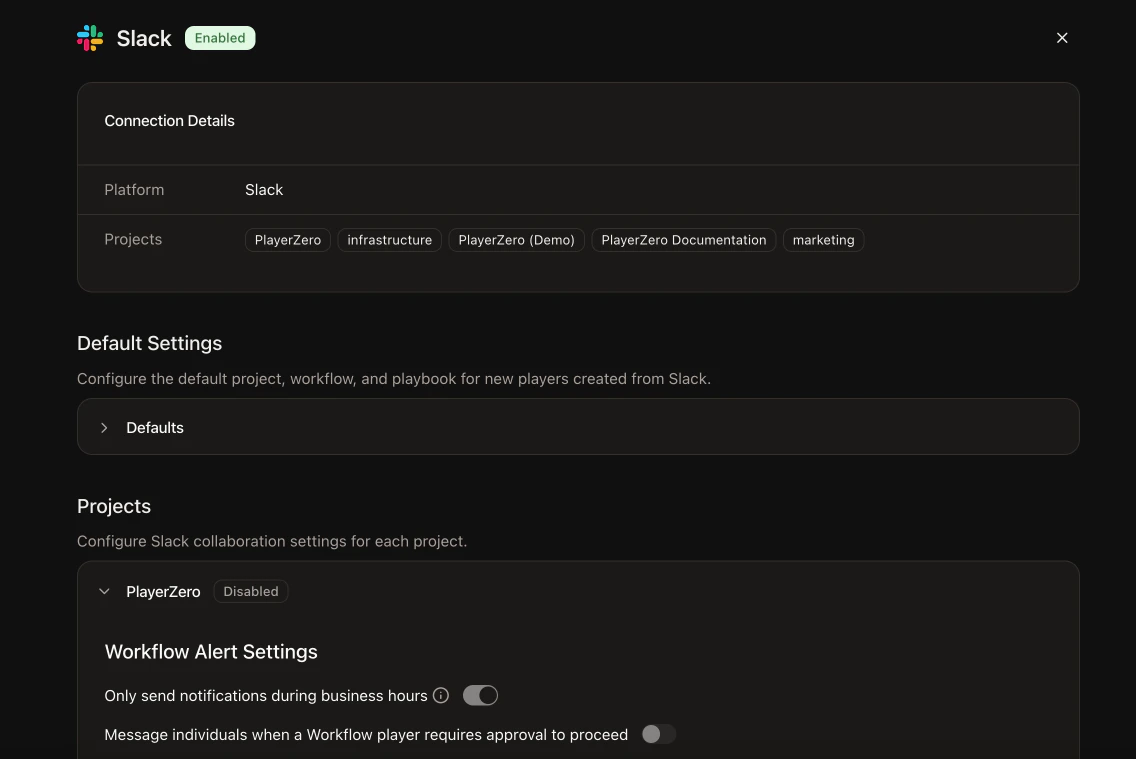1136x759 pixels.
Task: Click the info icon beside business hours setting
Action: tap(441, 695)
